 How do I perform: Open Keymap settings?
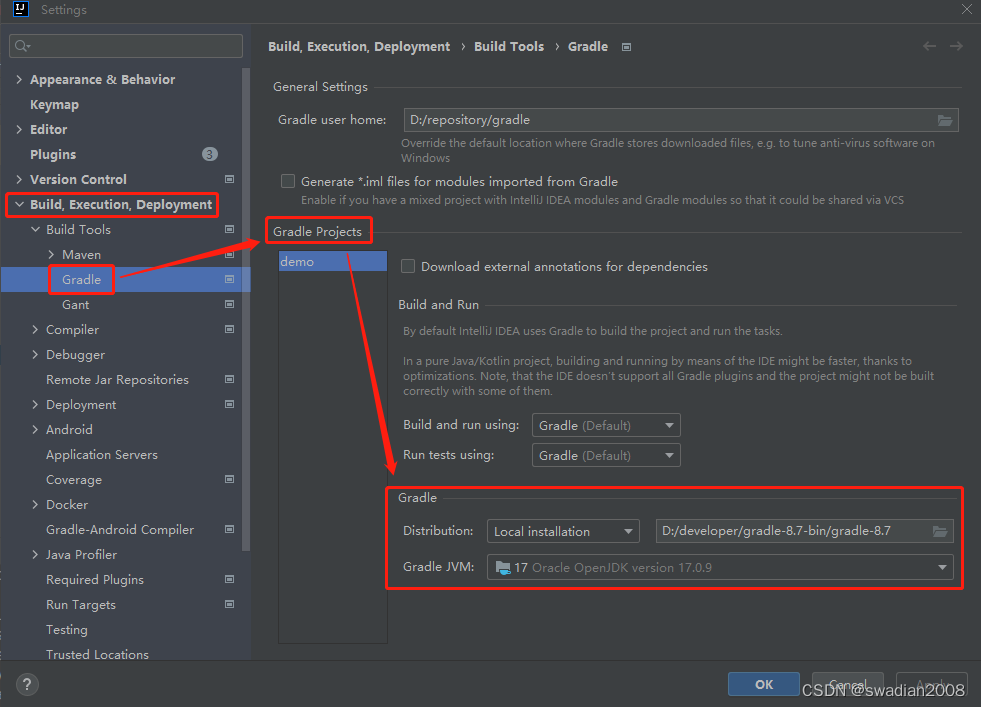tap(54, 104)
